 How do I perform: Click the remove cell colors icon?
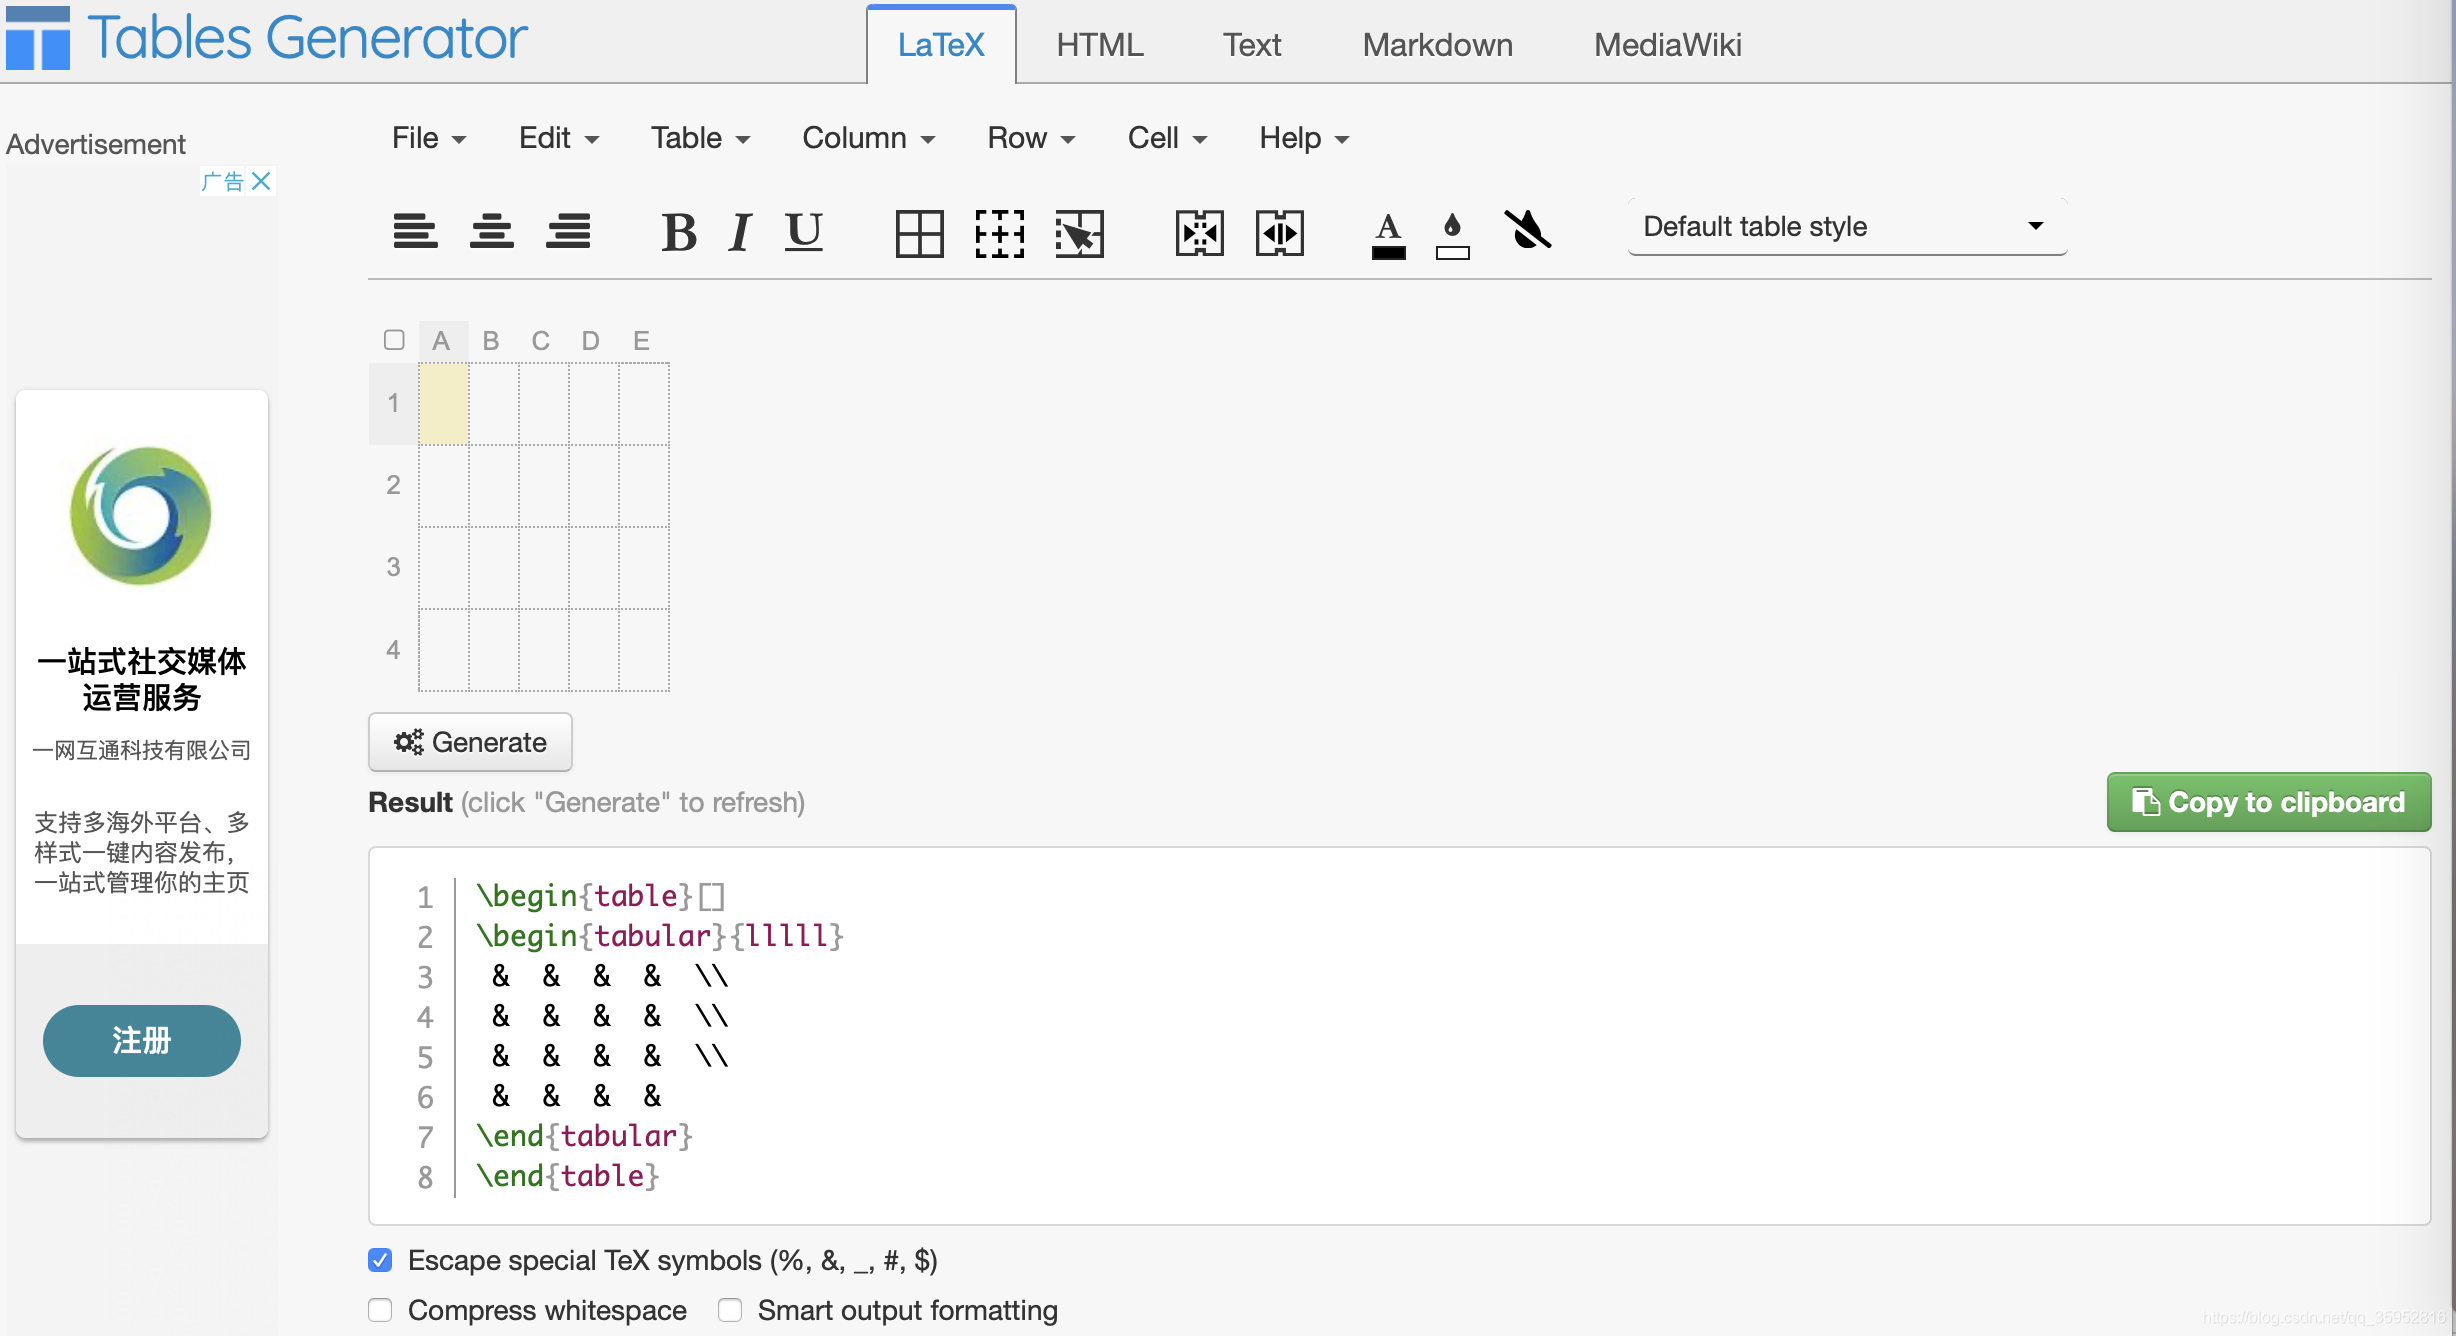[x=1527, y=231]
